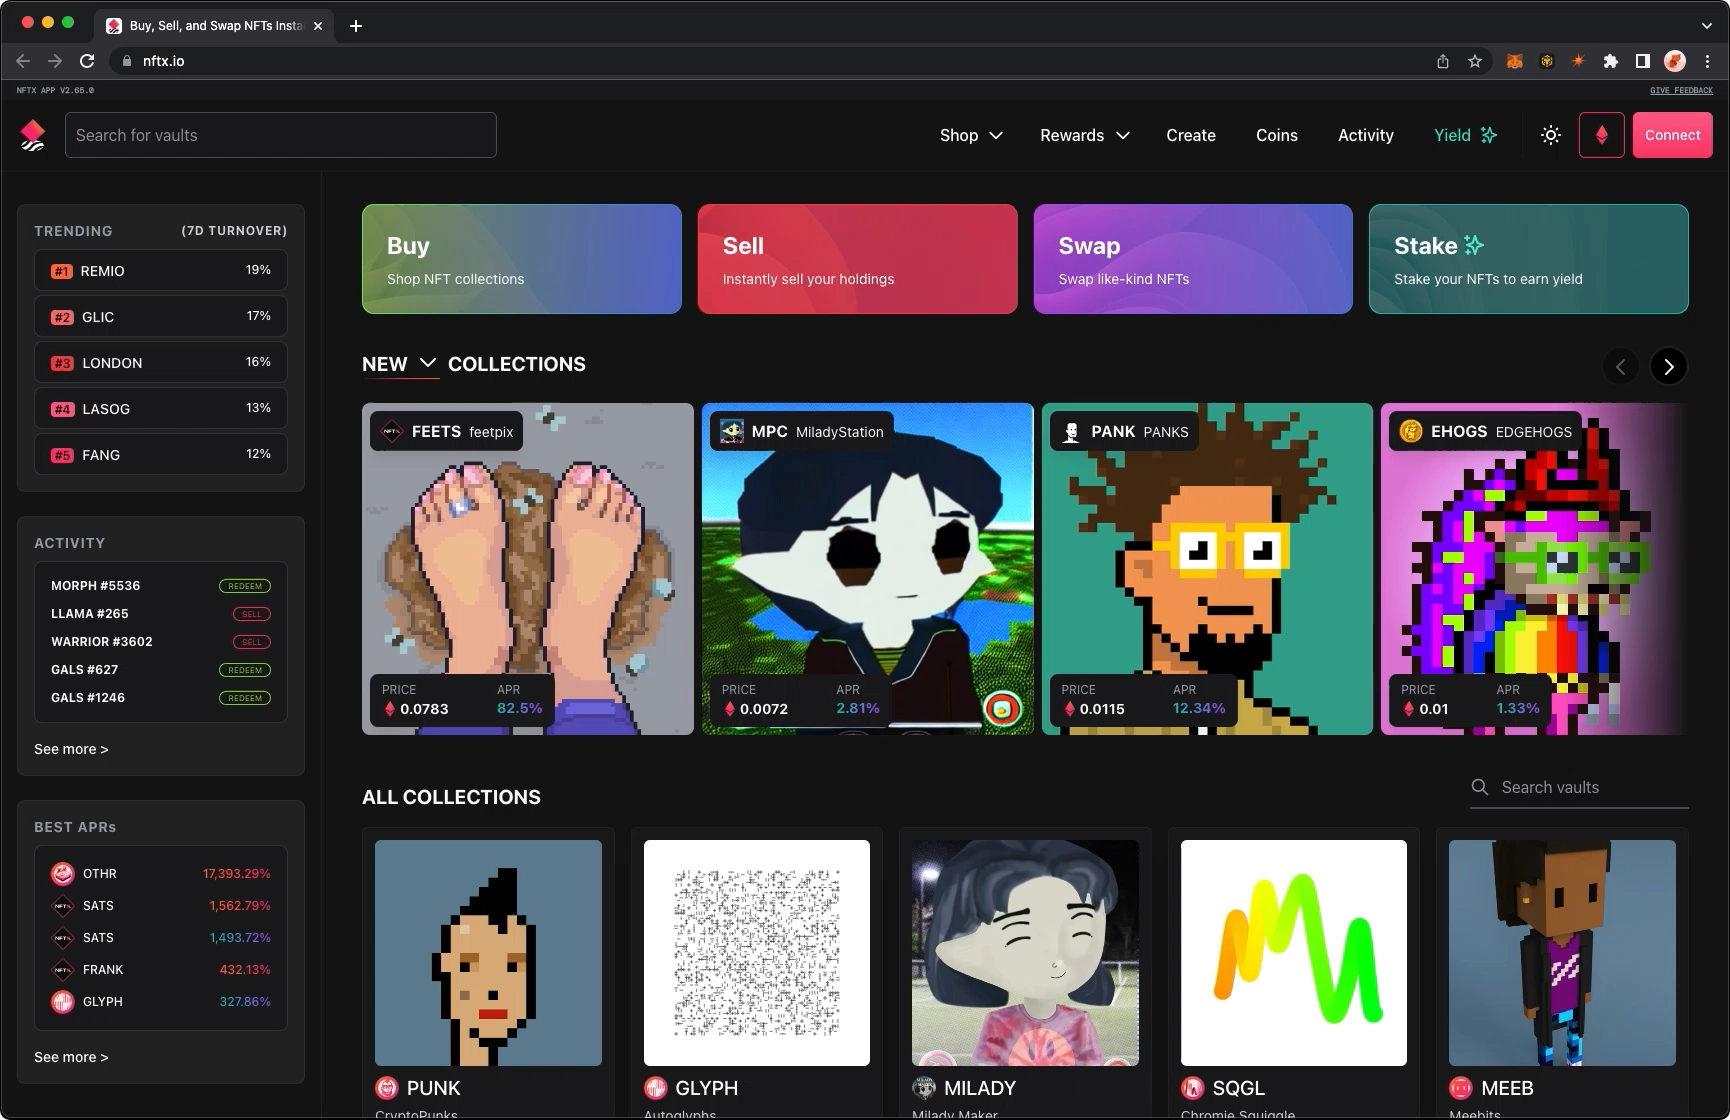Open the FEETS feetpix collection card
The image size is (1730, 1120).
tap(528, 569)
